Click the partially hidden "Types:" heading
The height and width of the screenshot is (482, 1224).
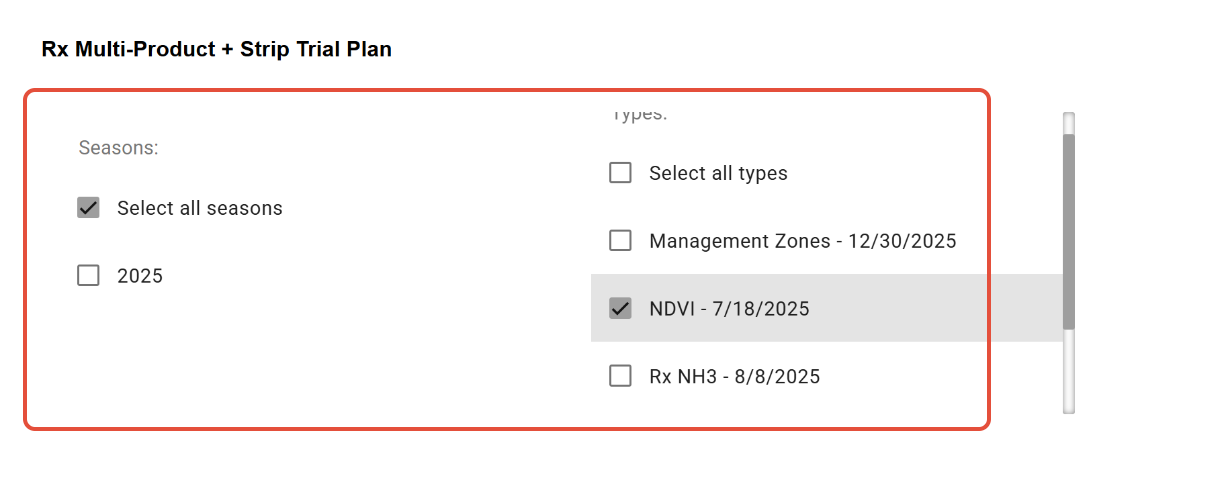point(639,114)
